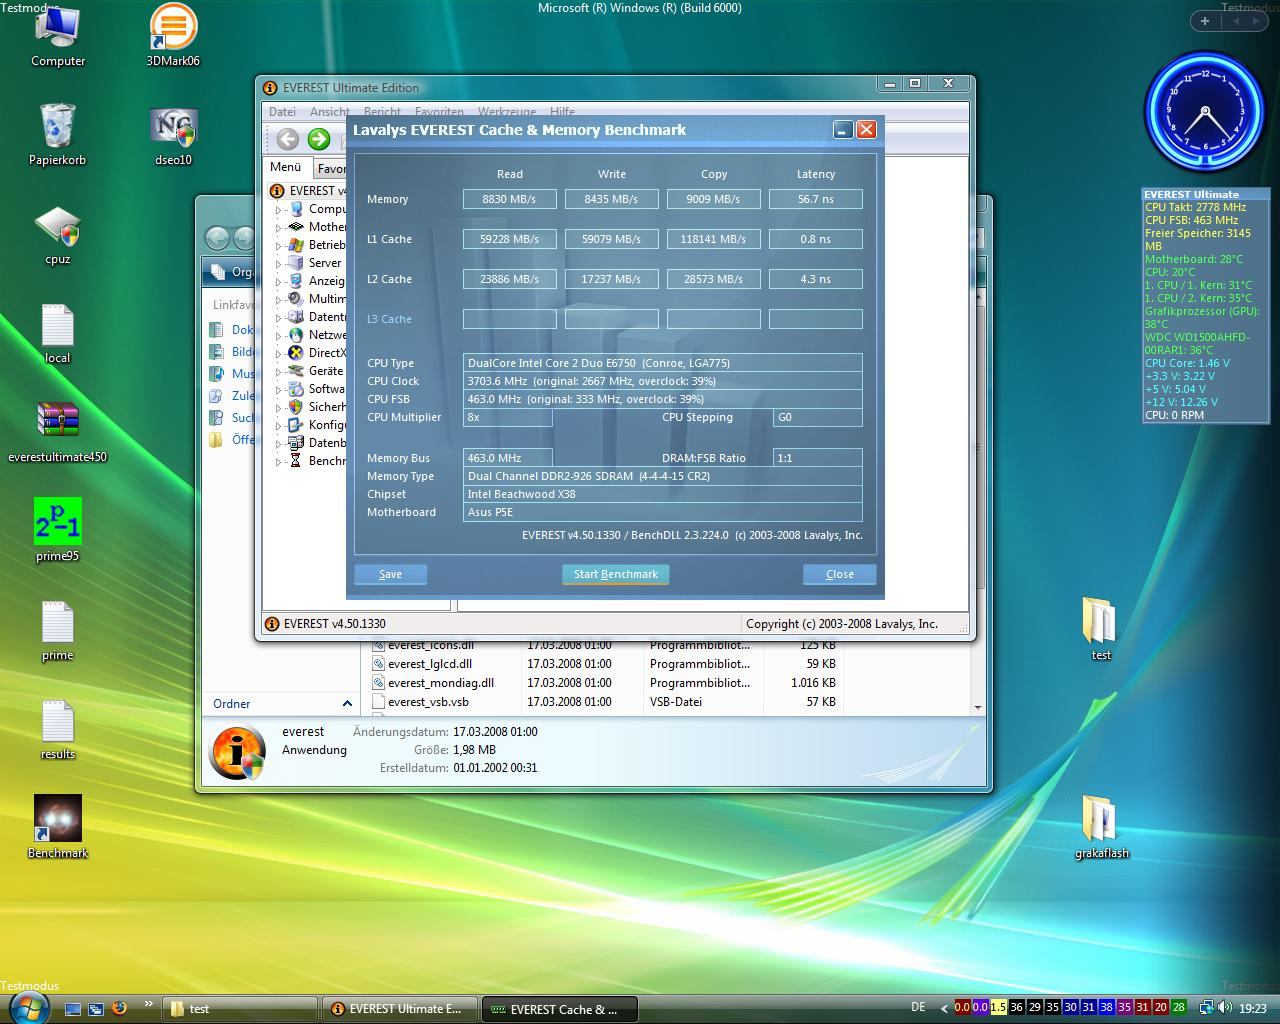Click the Show Desktop quick launch icon
The height and width of the screenshot is (1024, 1280).
click(72, 1009)
